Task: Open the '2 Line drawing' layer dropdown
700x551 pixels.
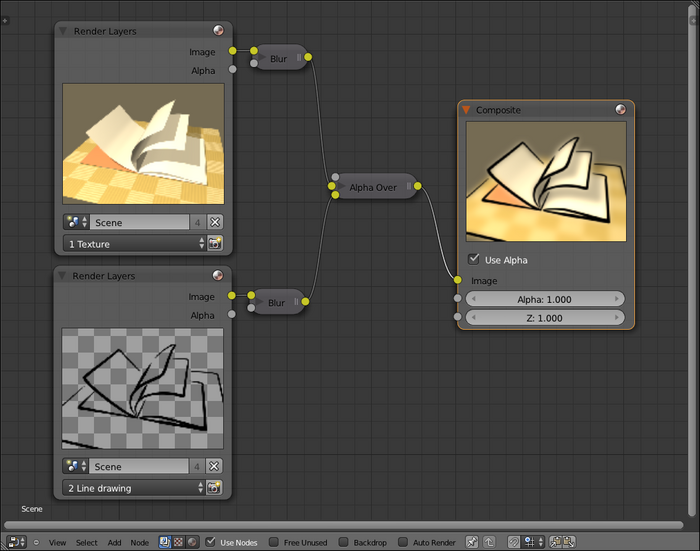Action: pyautogui.click(x=133, y=488)
